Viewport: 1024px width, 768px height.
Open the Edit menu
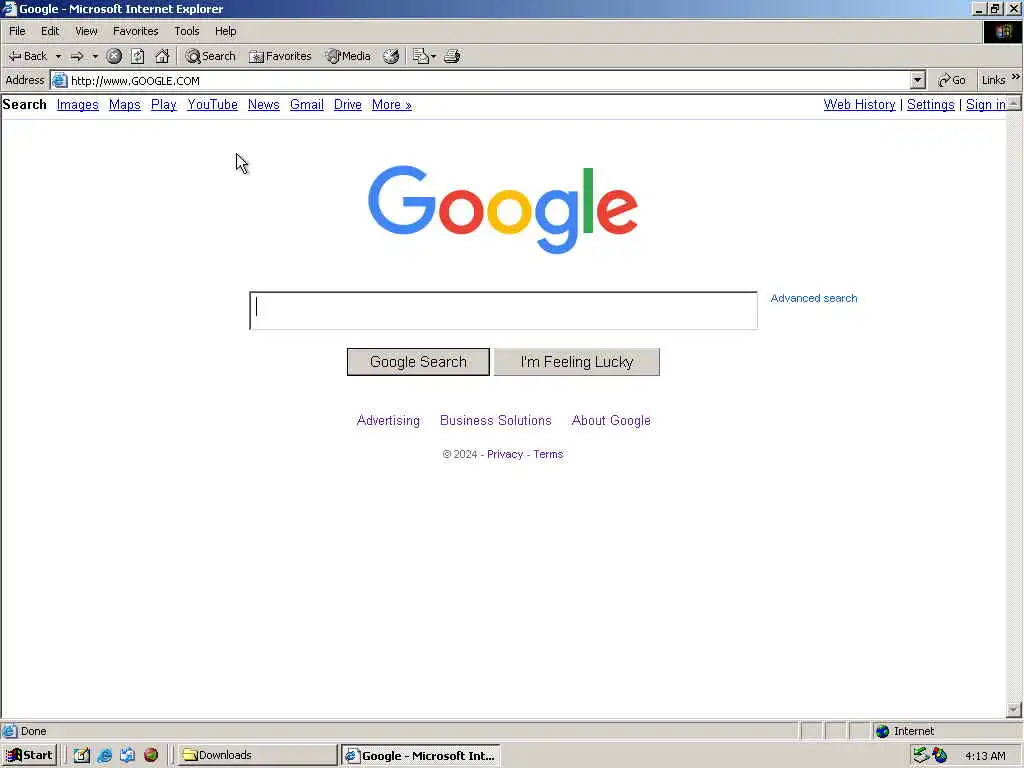(50, 31)
